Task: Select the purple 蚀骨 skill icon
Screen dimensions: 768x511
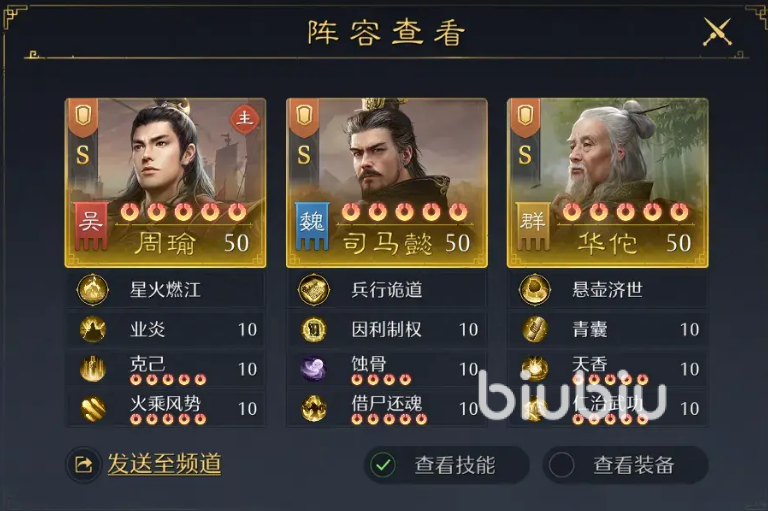Action: click(314, 369)
